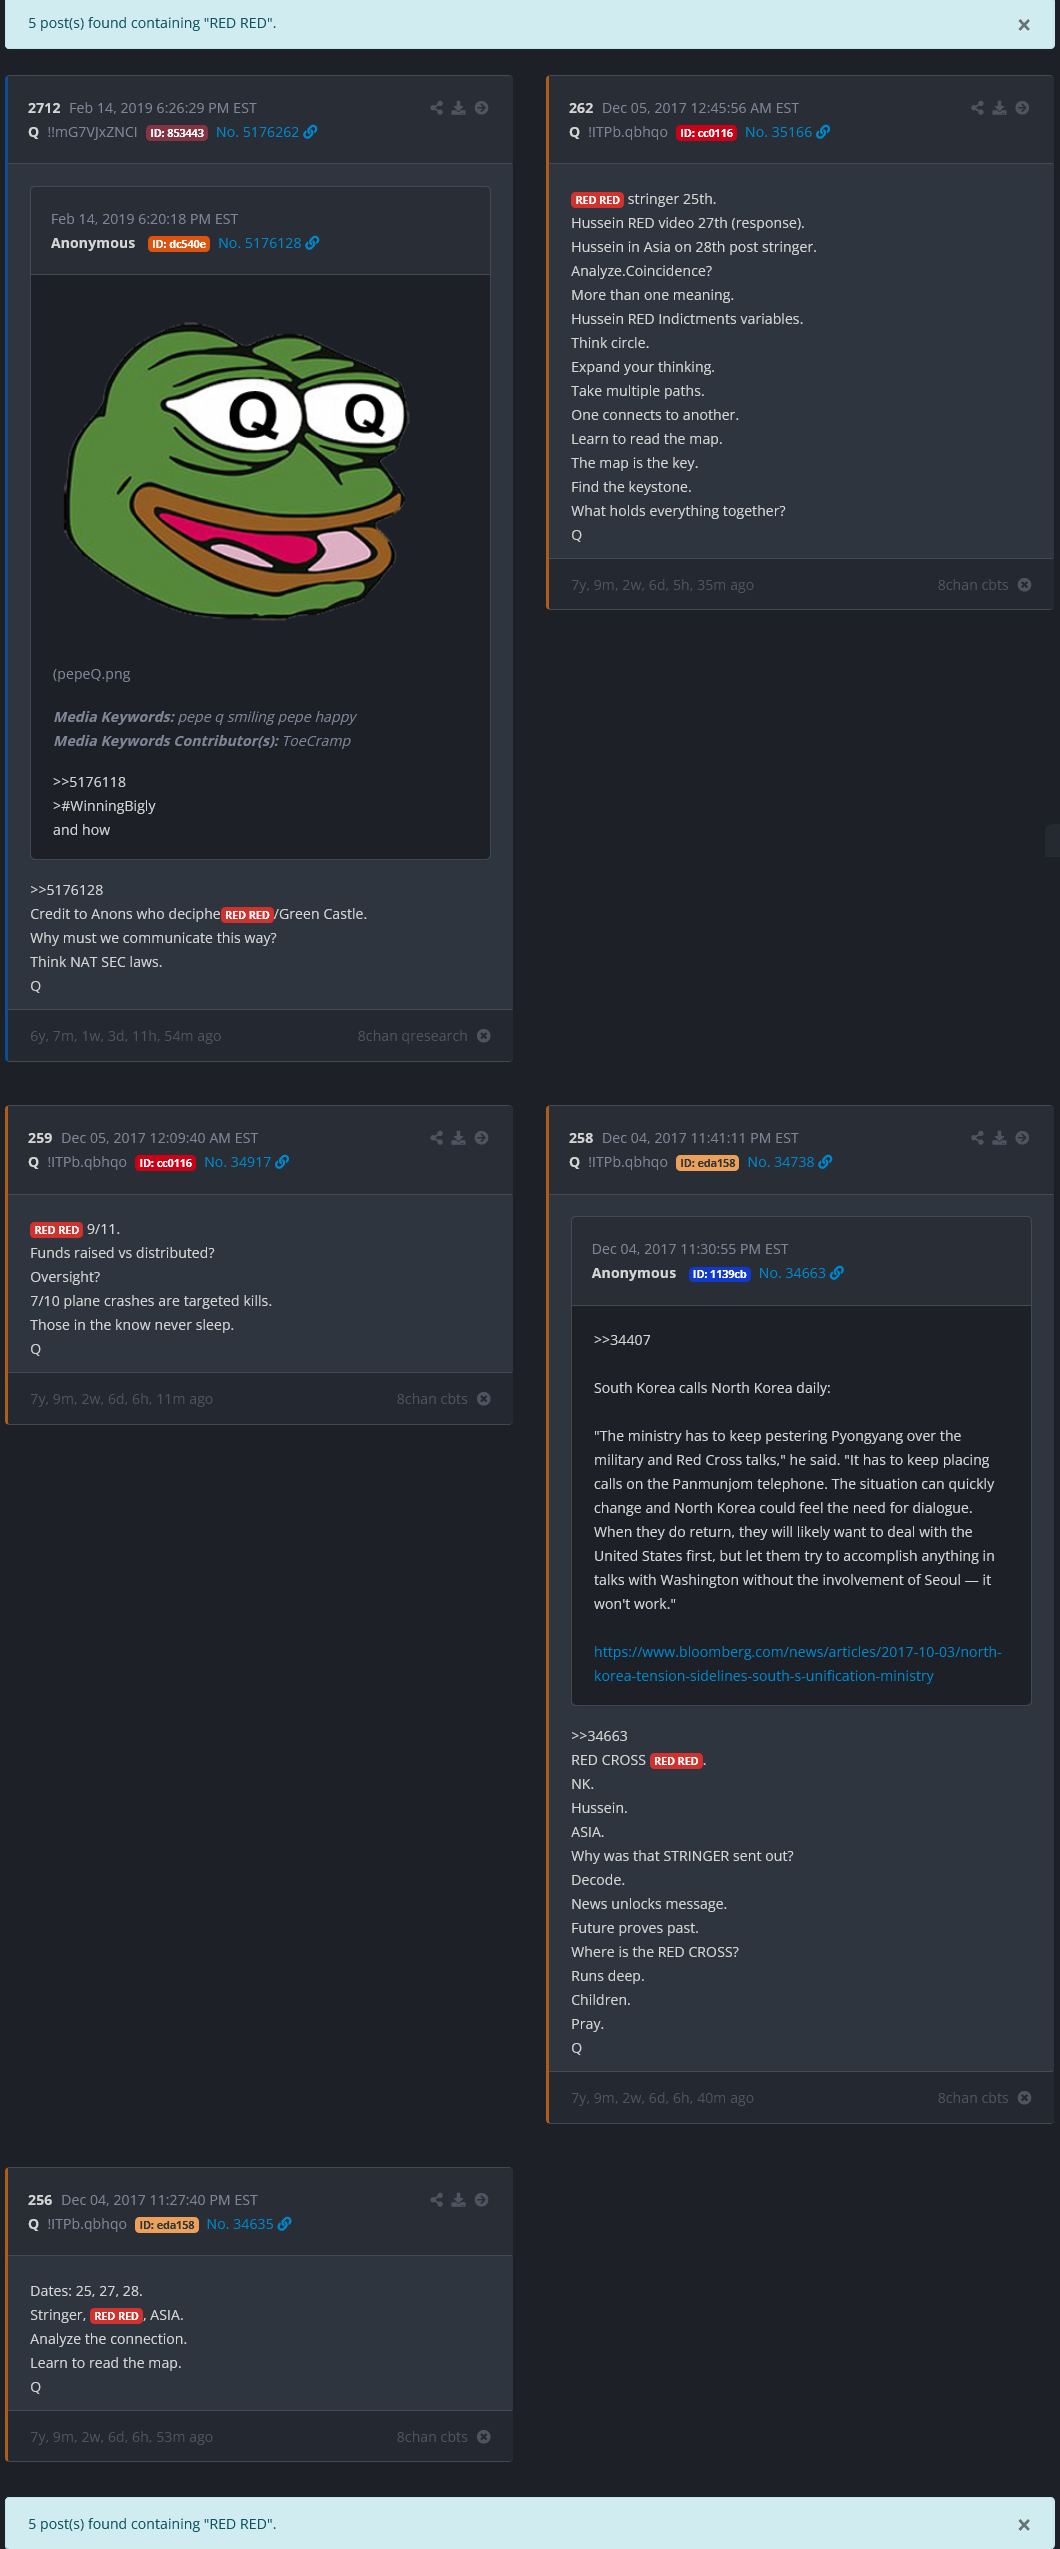Click arrow circle icon on post 2712

482,108
